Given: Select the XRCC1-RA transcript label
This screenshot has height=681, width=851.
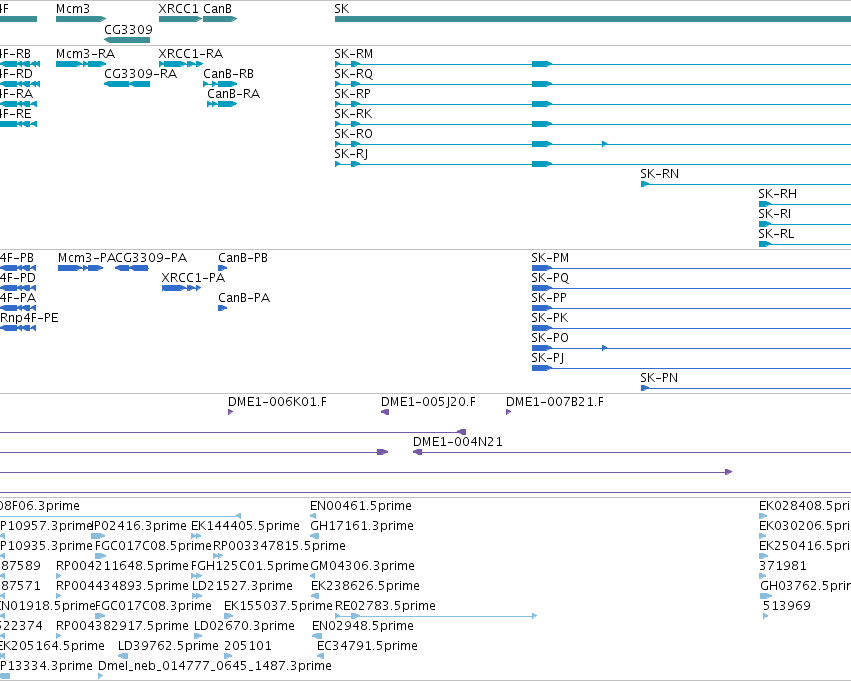Looking at the screenshot, I should [x=190, y=54].
